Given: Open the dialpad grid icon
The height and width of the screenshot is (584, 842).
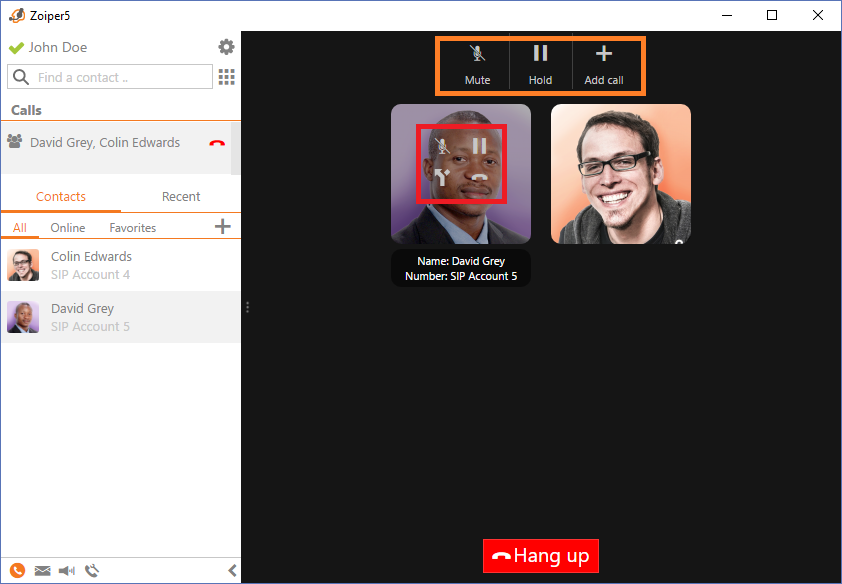Looking at the screenshot, I should pos(226,77).
